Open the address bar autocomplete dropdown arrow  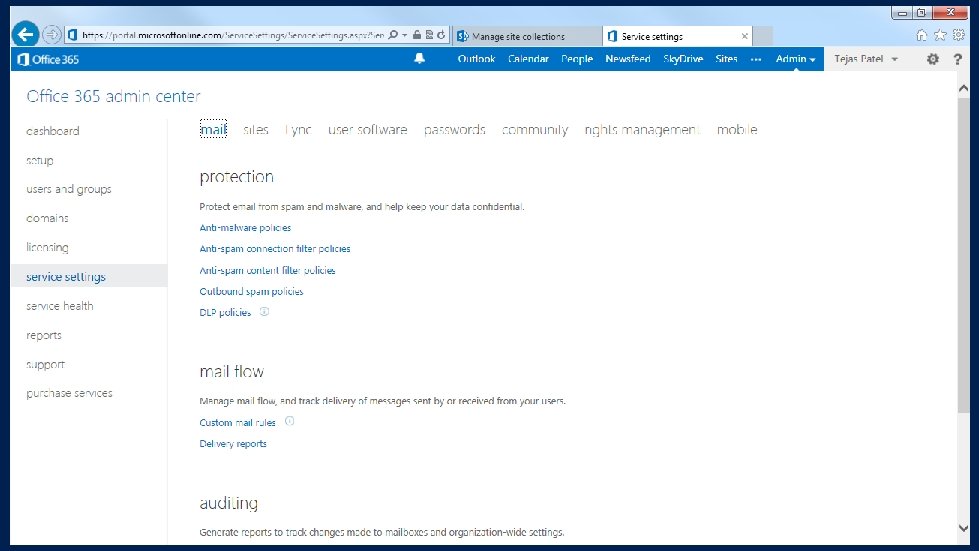pyautogui.click(x=405, y=35)
